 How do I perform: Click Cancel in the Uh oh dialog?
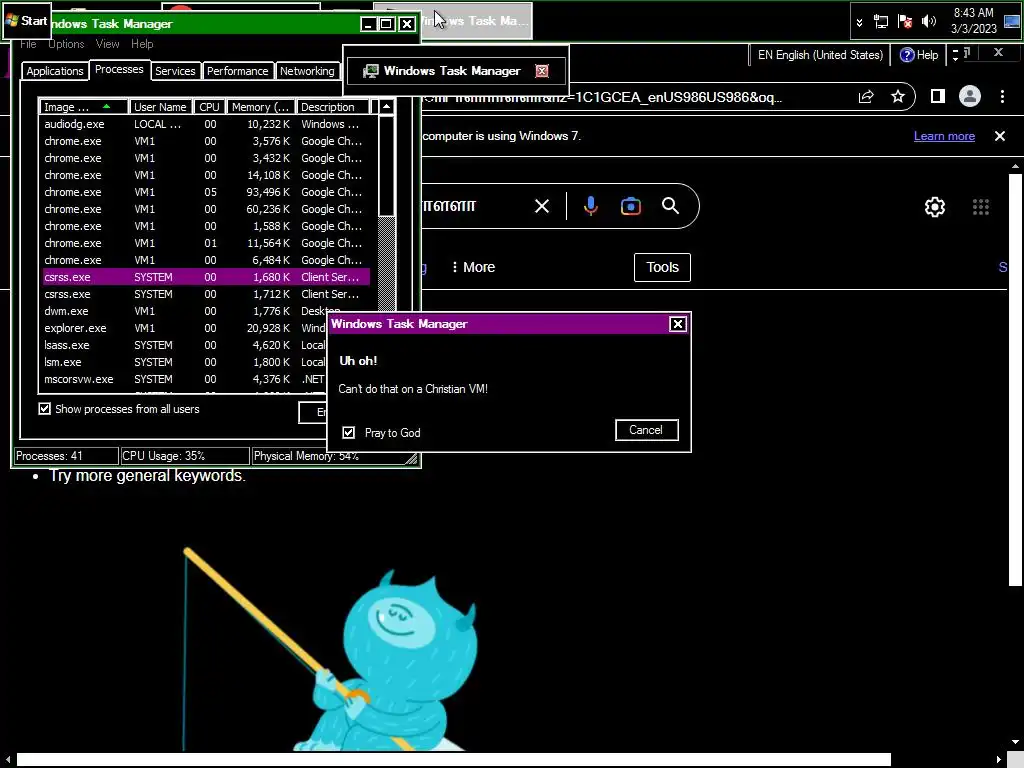(x=647, y=430)
